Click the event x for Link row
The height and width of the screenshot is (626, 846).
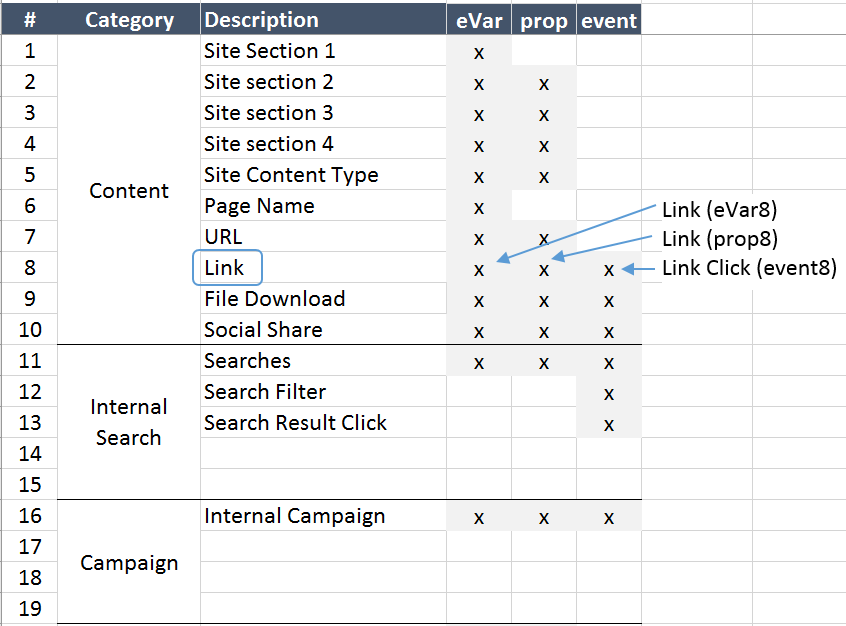click(x=609, y=270)
